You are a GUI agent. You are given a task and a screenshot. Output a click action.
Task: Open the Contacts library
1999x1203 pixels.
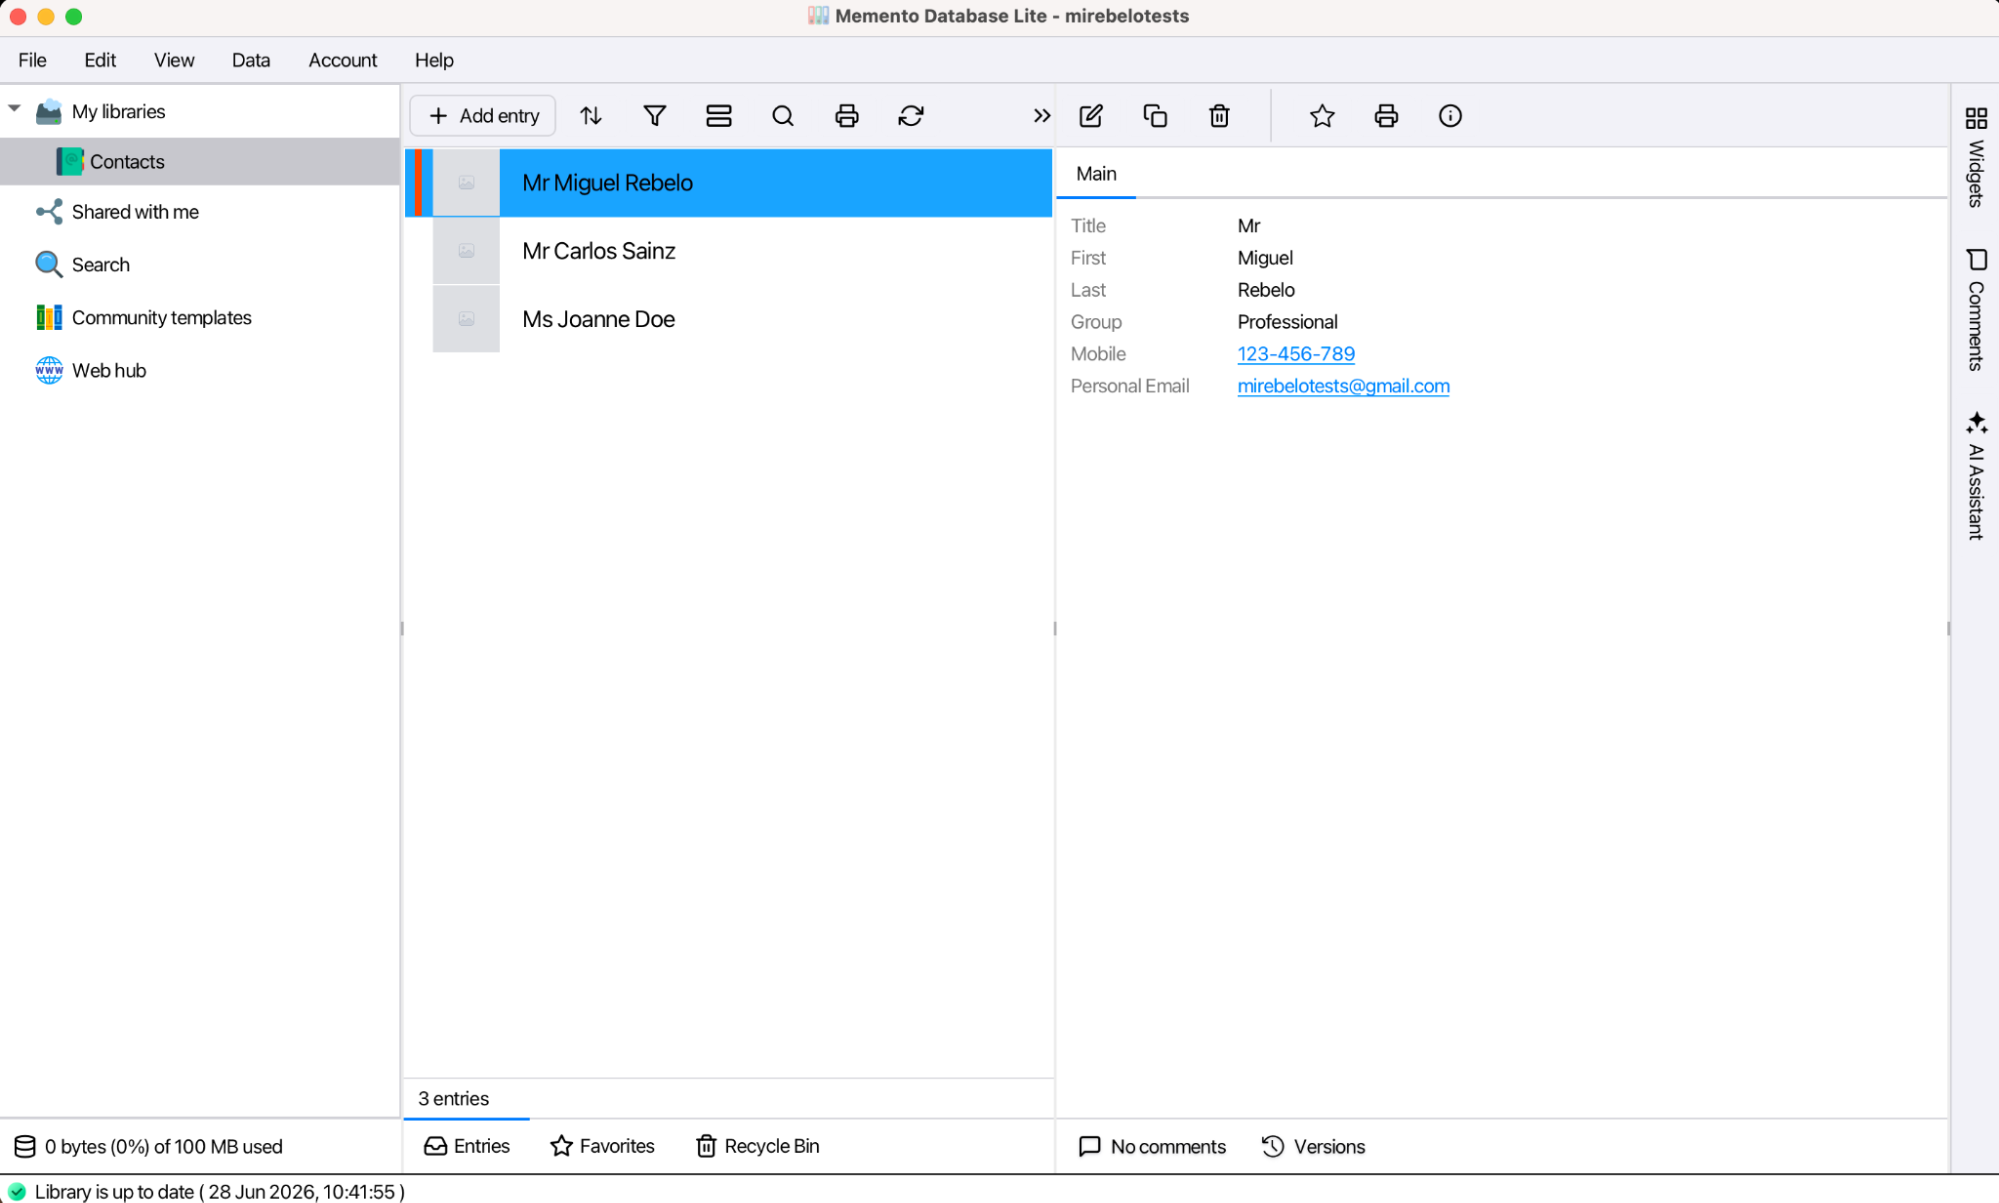[200, 161]
